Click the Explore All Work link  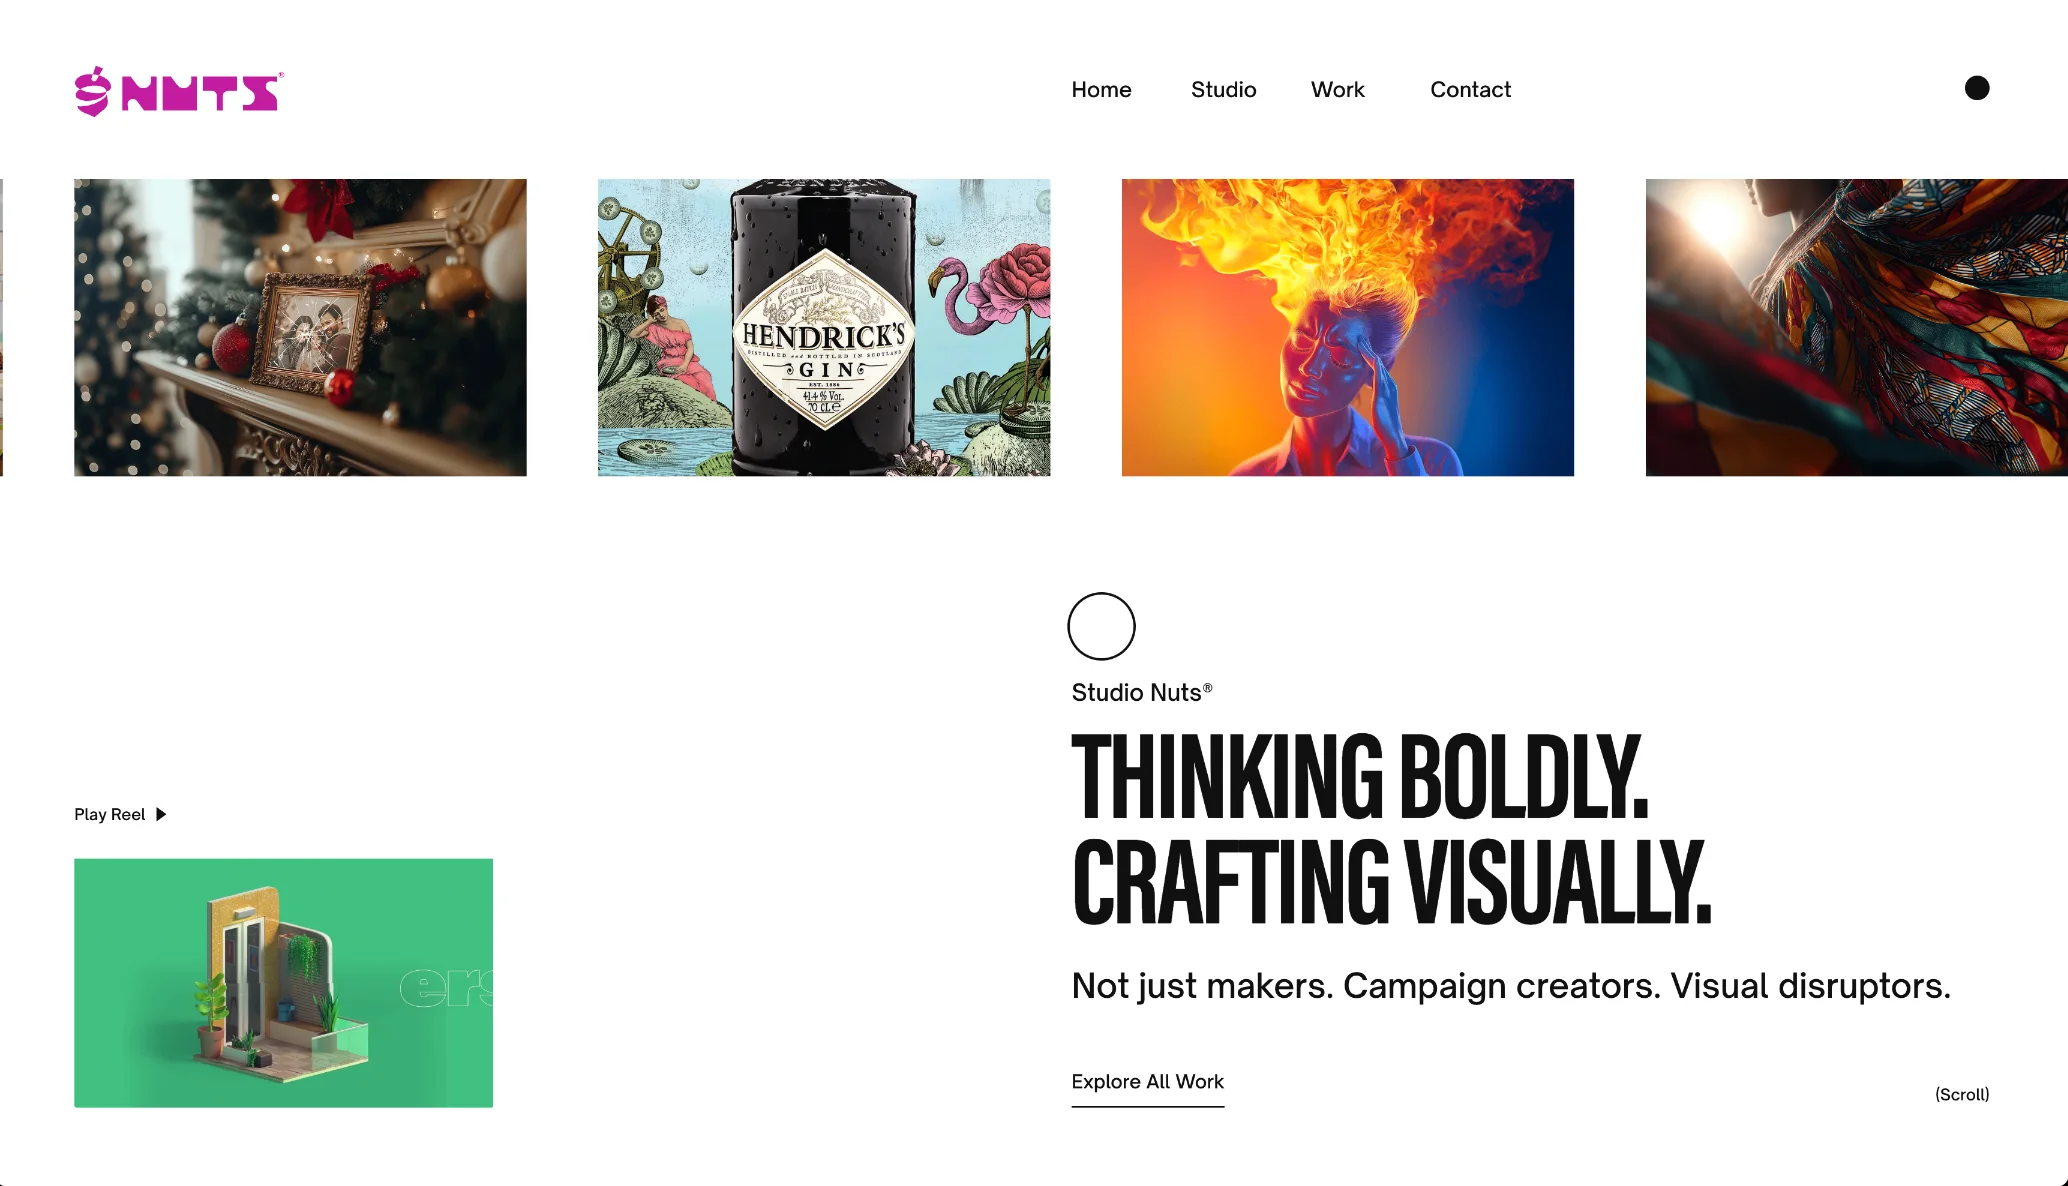(x=1147, y=1083)
